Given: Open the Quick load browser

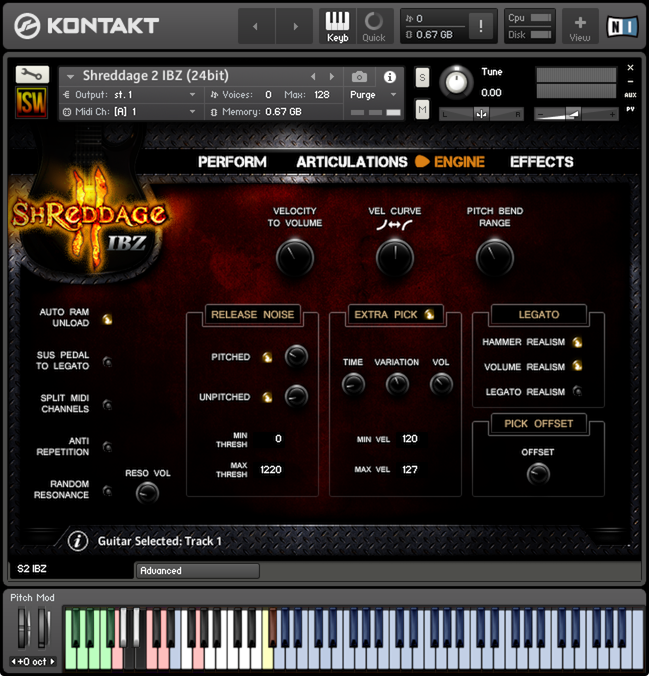Looking at the screenshot, I should 374,26.
